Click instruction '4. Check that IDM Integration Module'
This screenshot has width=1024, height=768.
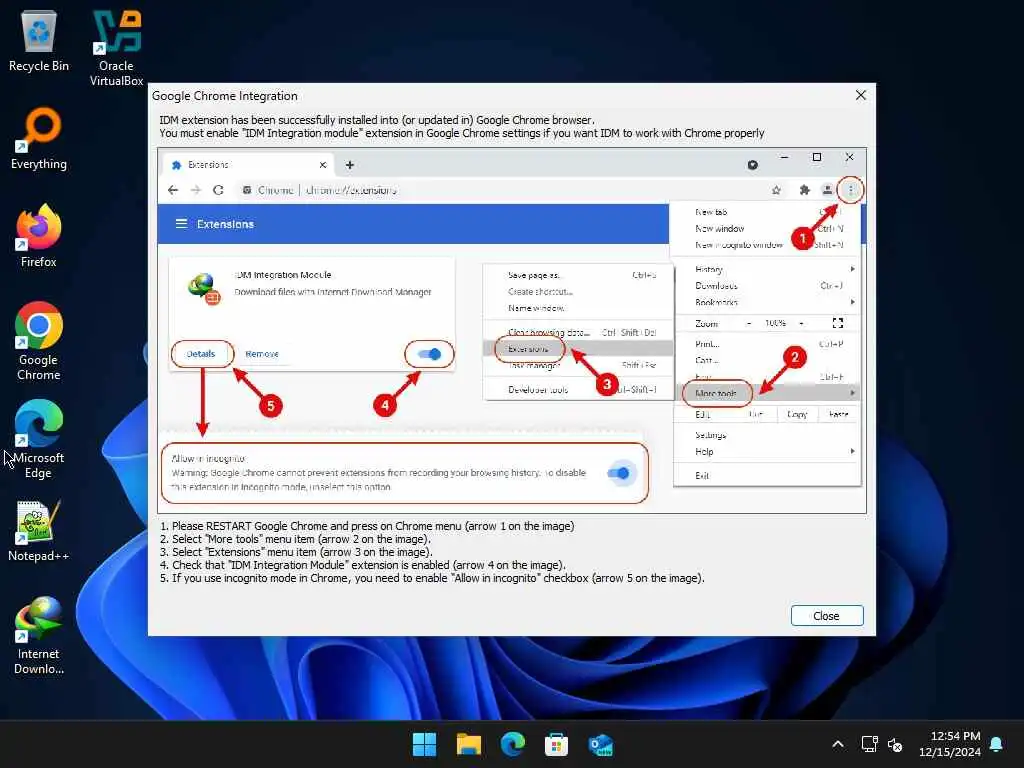363,566
